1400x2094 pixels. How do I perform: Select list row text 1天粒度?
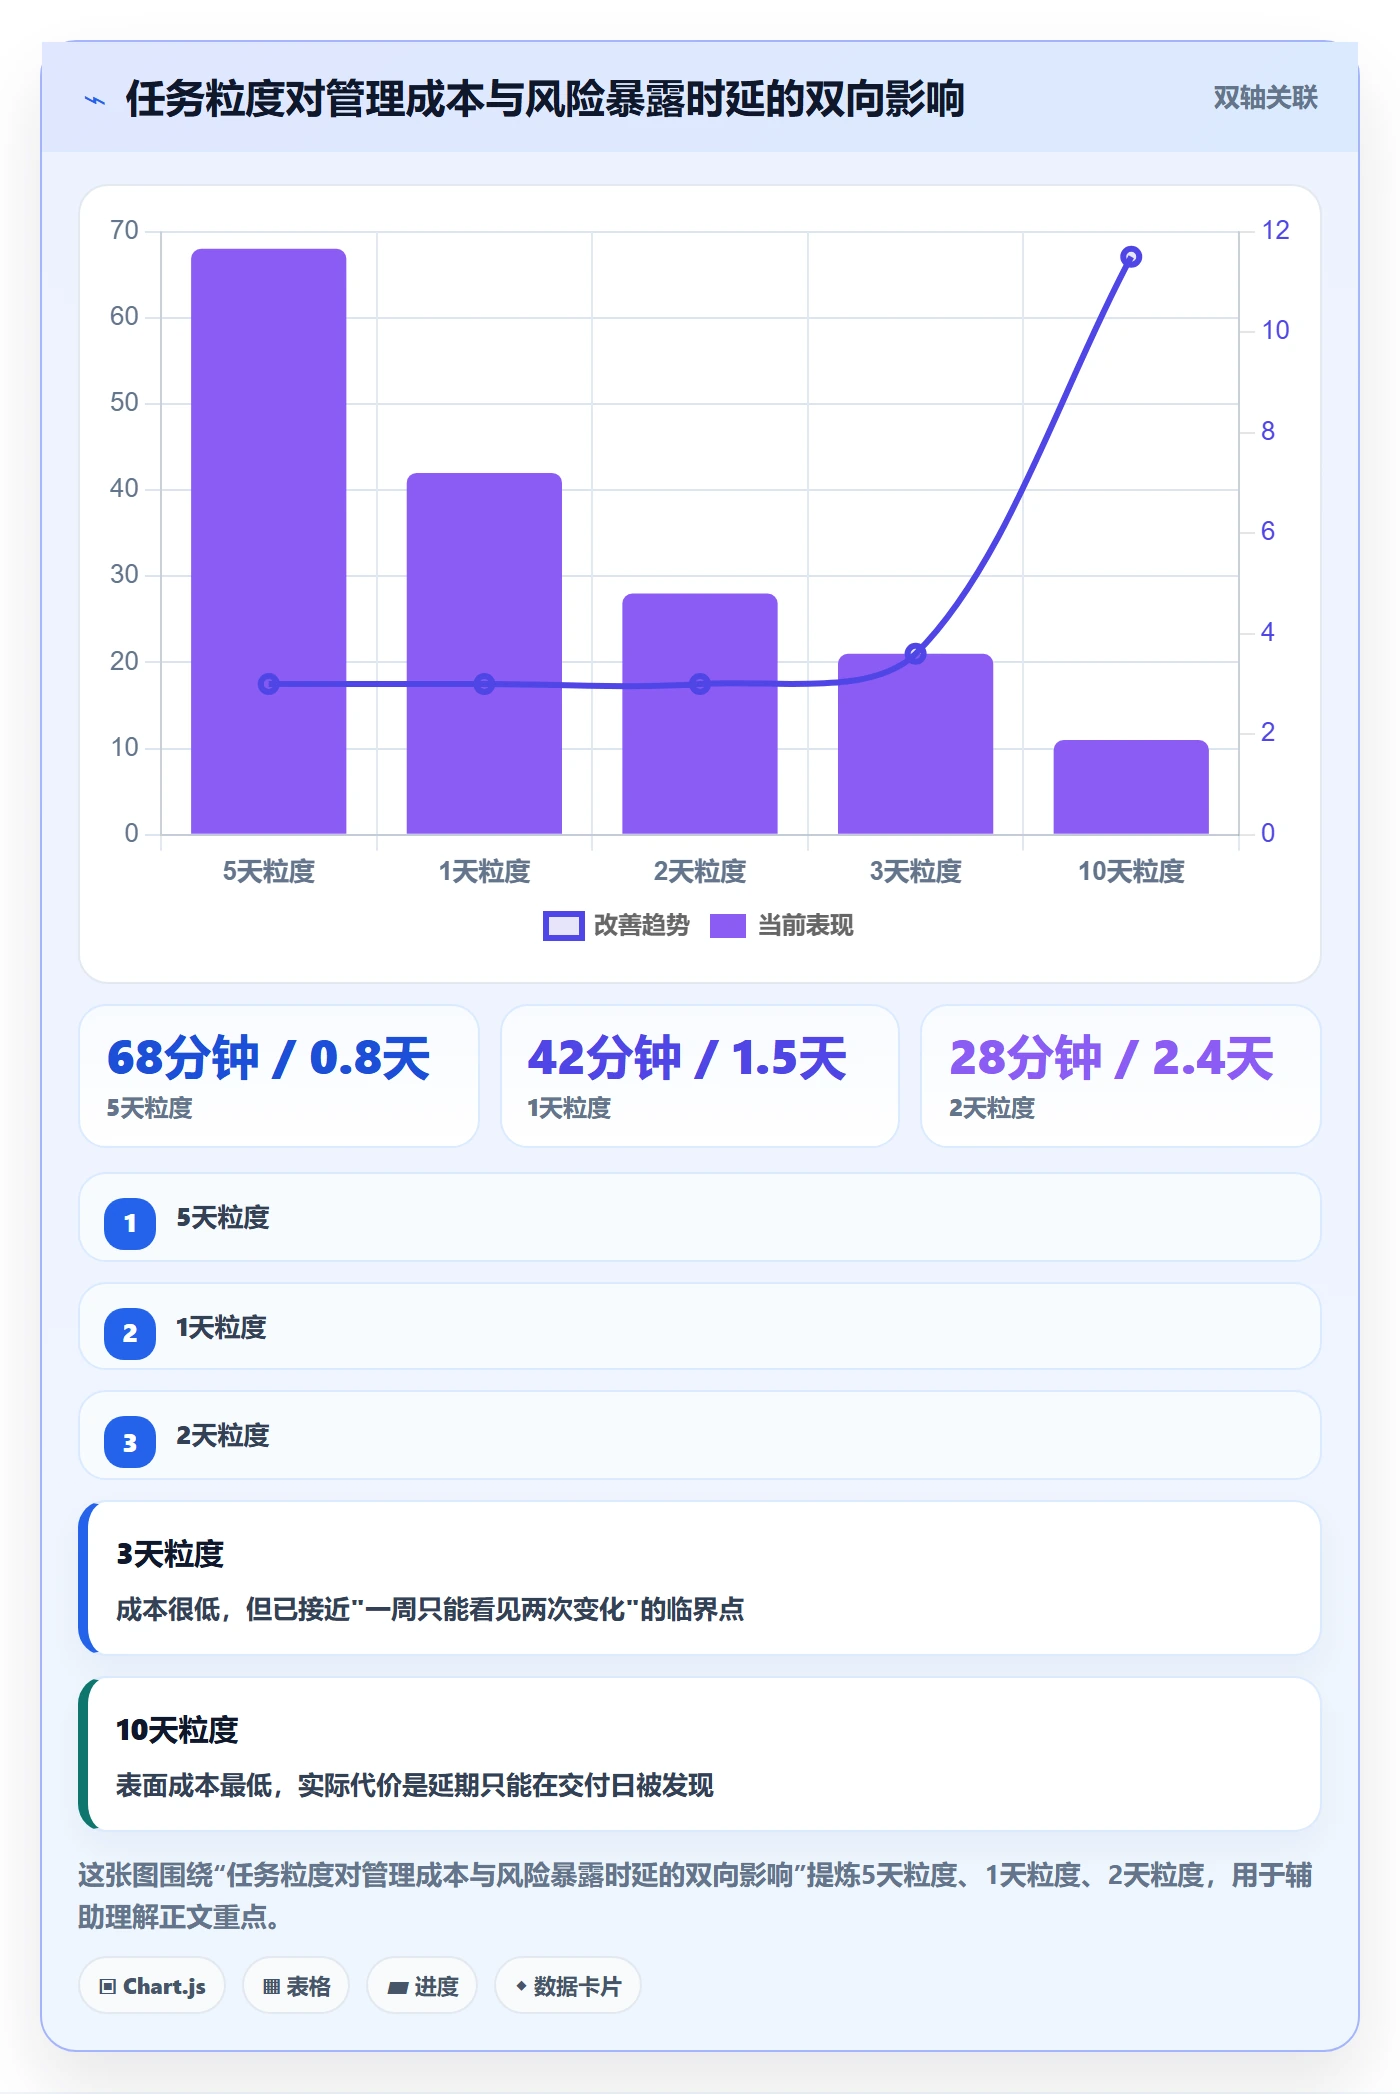(221, 1328)
